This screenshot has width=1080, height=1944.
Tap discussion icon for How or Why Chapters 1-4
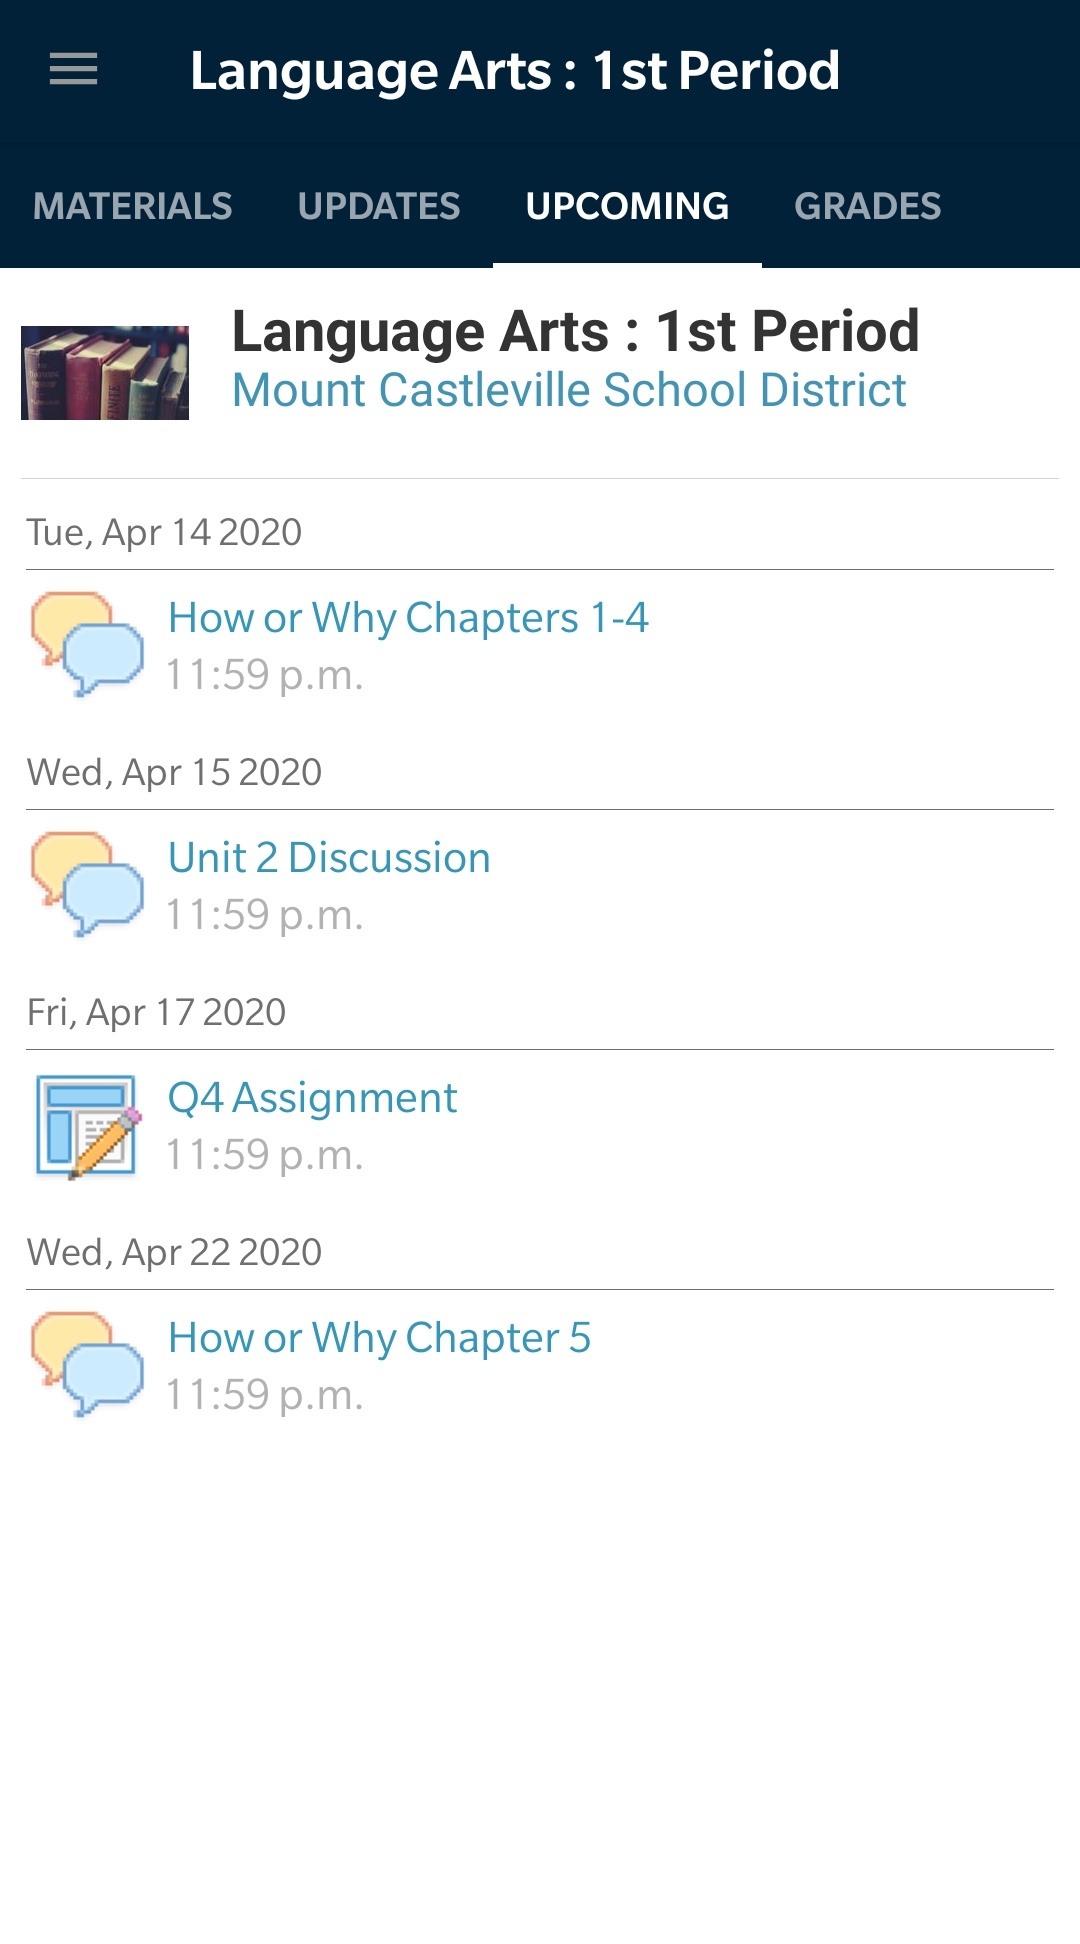[87, 644]
